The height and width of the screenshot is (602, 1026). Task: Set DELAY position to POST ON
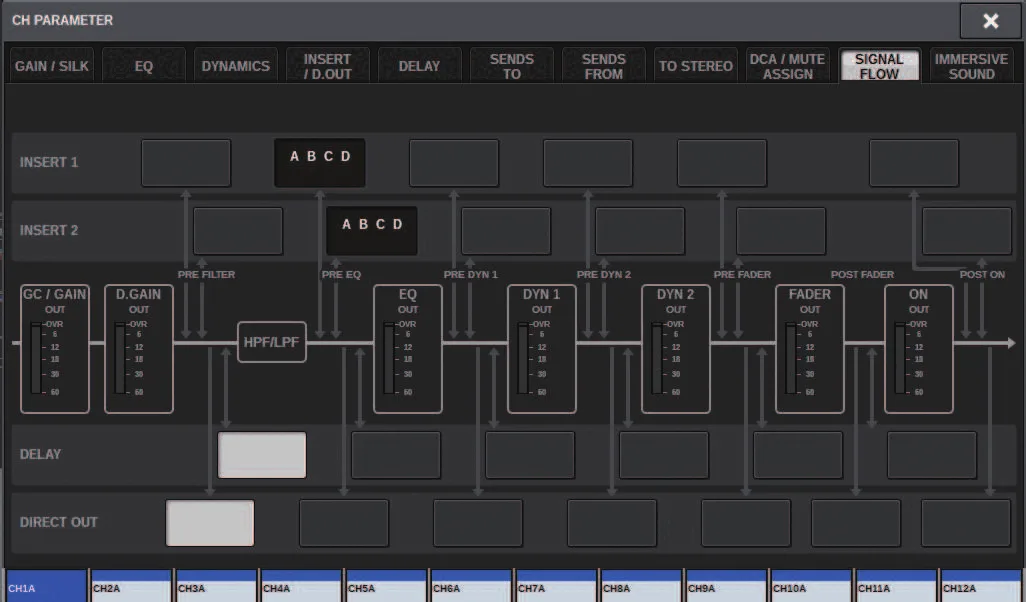(x=932, y=455)
